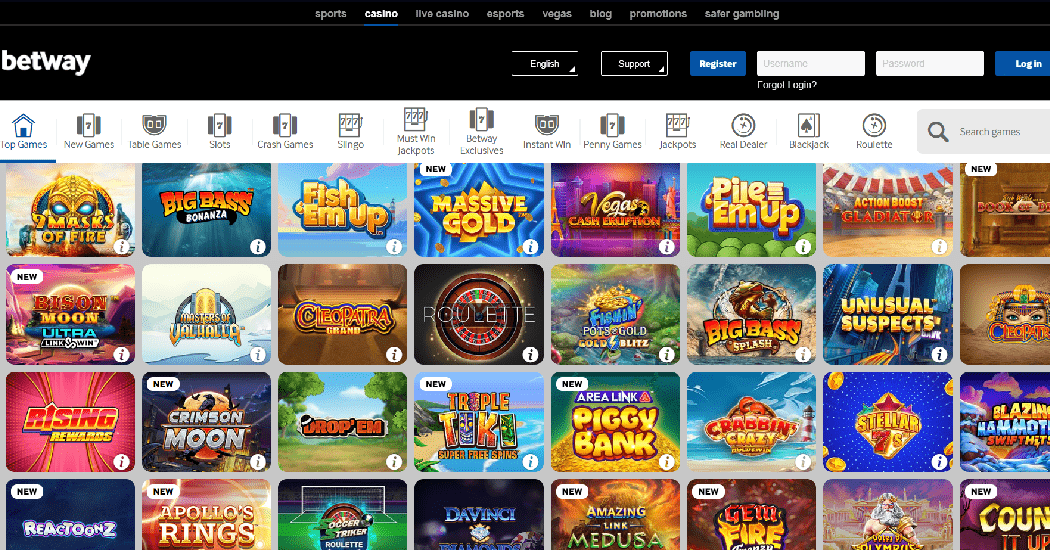Screen dimensions: 1050x550
Task: Open the New Games category
Action: pos(89,131)
